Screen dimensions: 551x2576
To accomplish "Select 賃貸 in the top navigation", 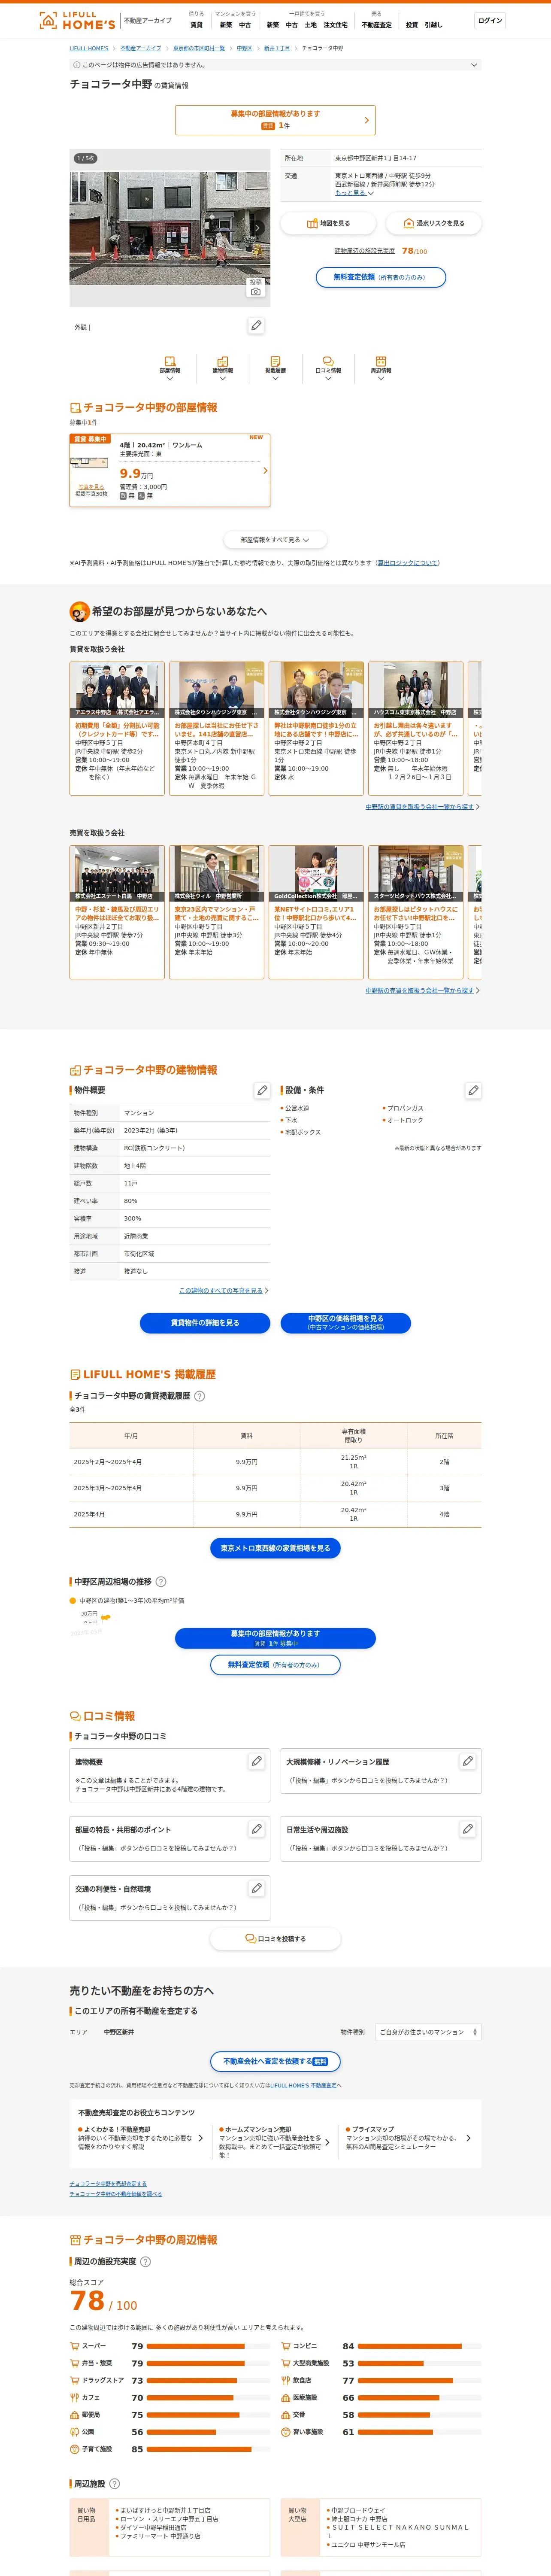I will (x=196, y=25).
